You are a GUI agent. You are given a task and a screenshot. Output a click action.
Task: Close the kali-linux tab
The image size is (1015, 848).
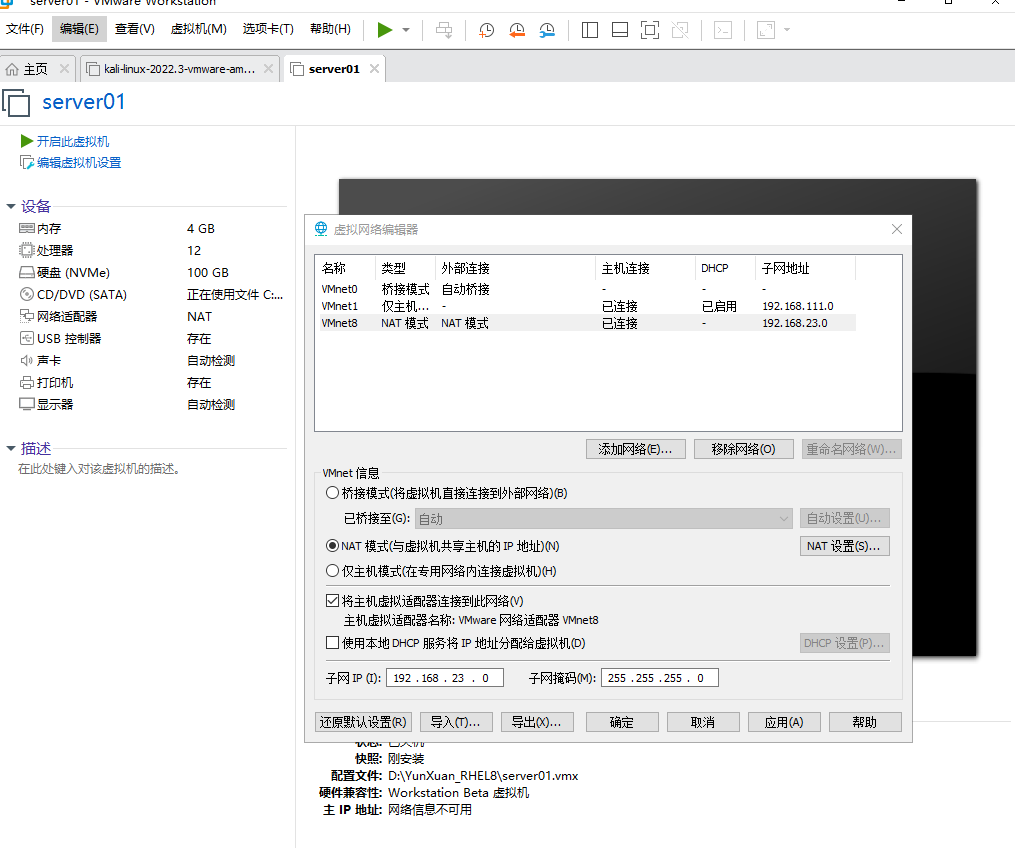pos(269,69)
